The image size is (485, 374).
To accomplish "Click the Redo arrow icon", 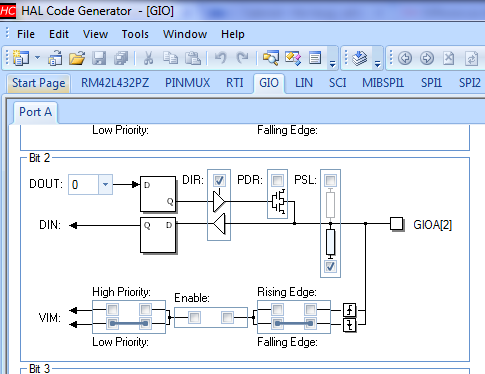I will click(242, 58).
